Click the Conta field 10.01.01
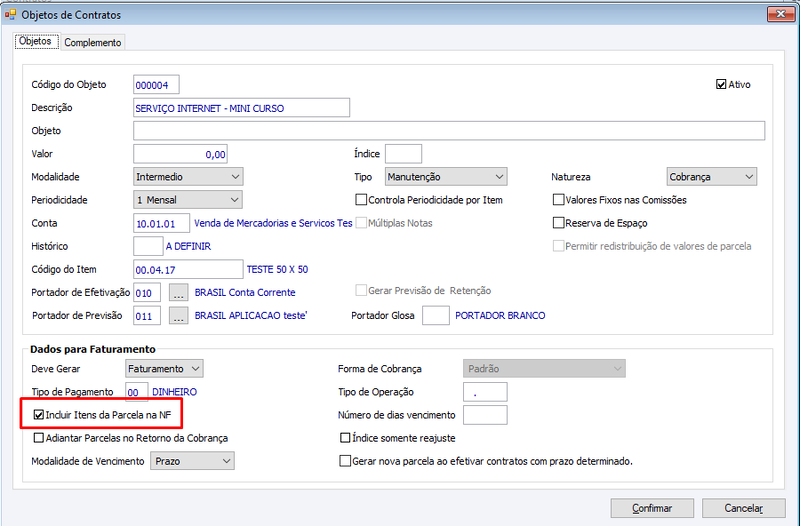Image resolution: width=800 pixels, height=526 pixels. (161, 223)
